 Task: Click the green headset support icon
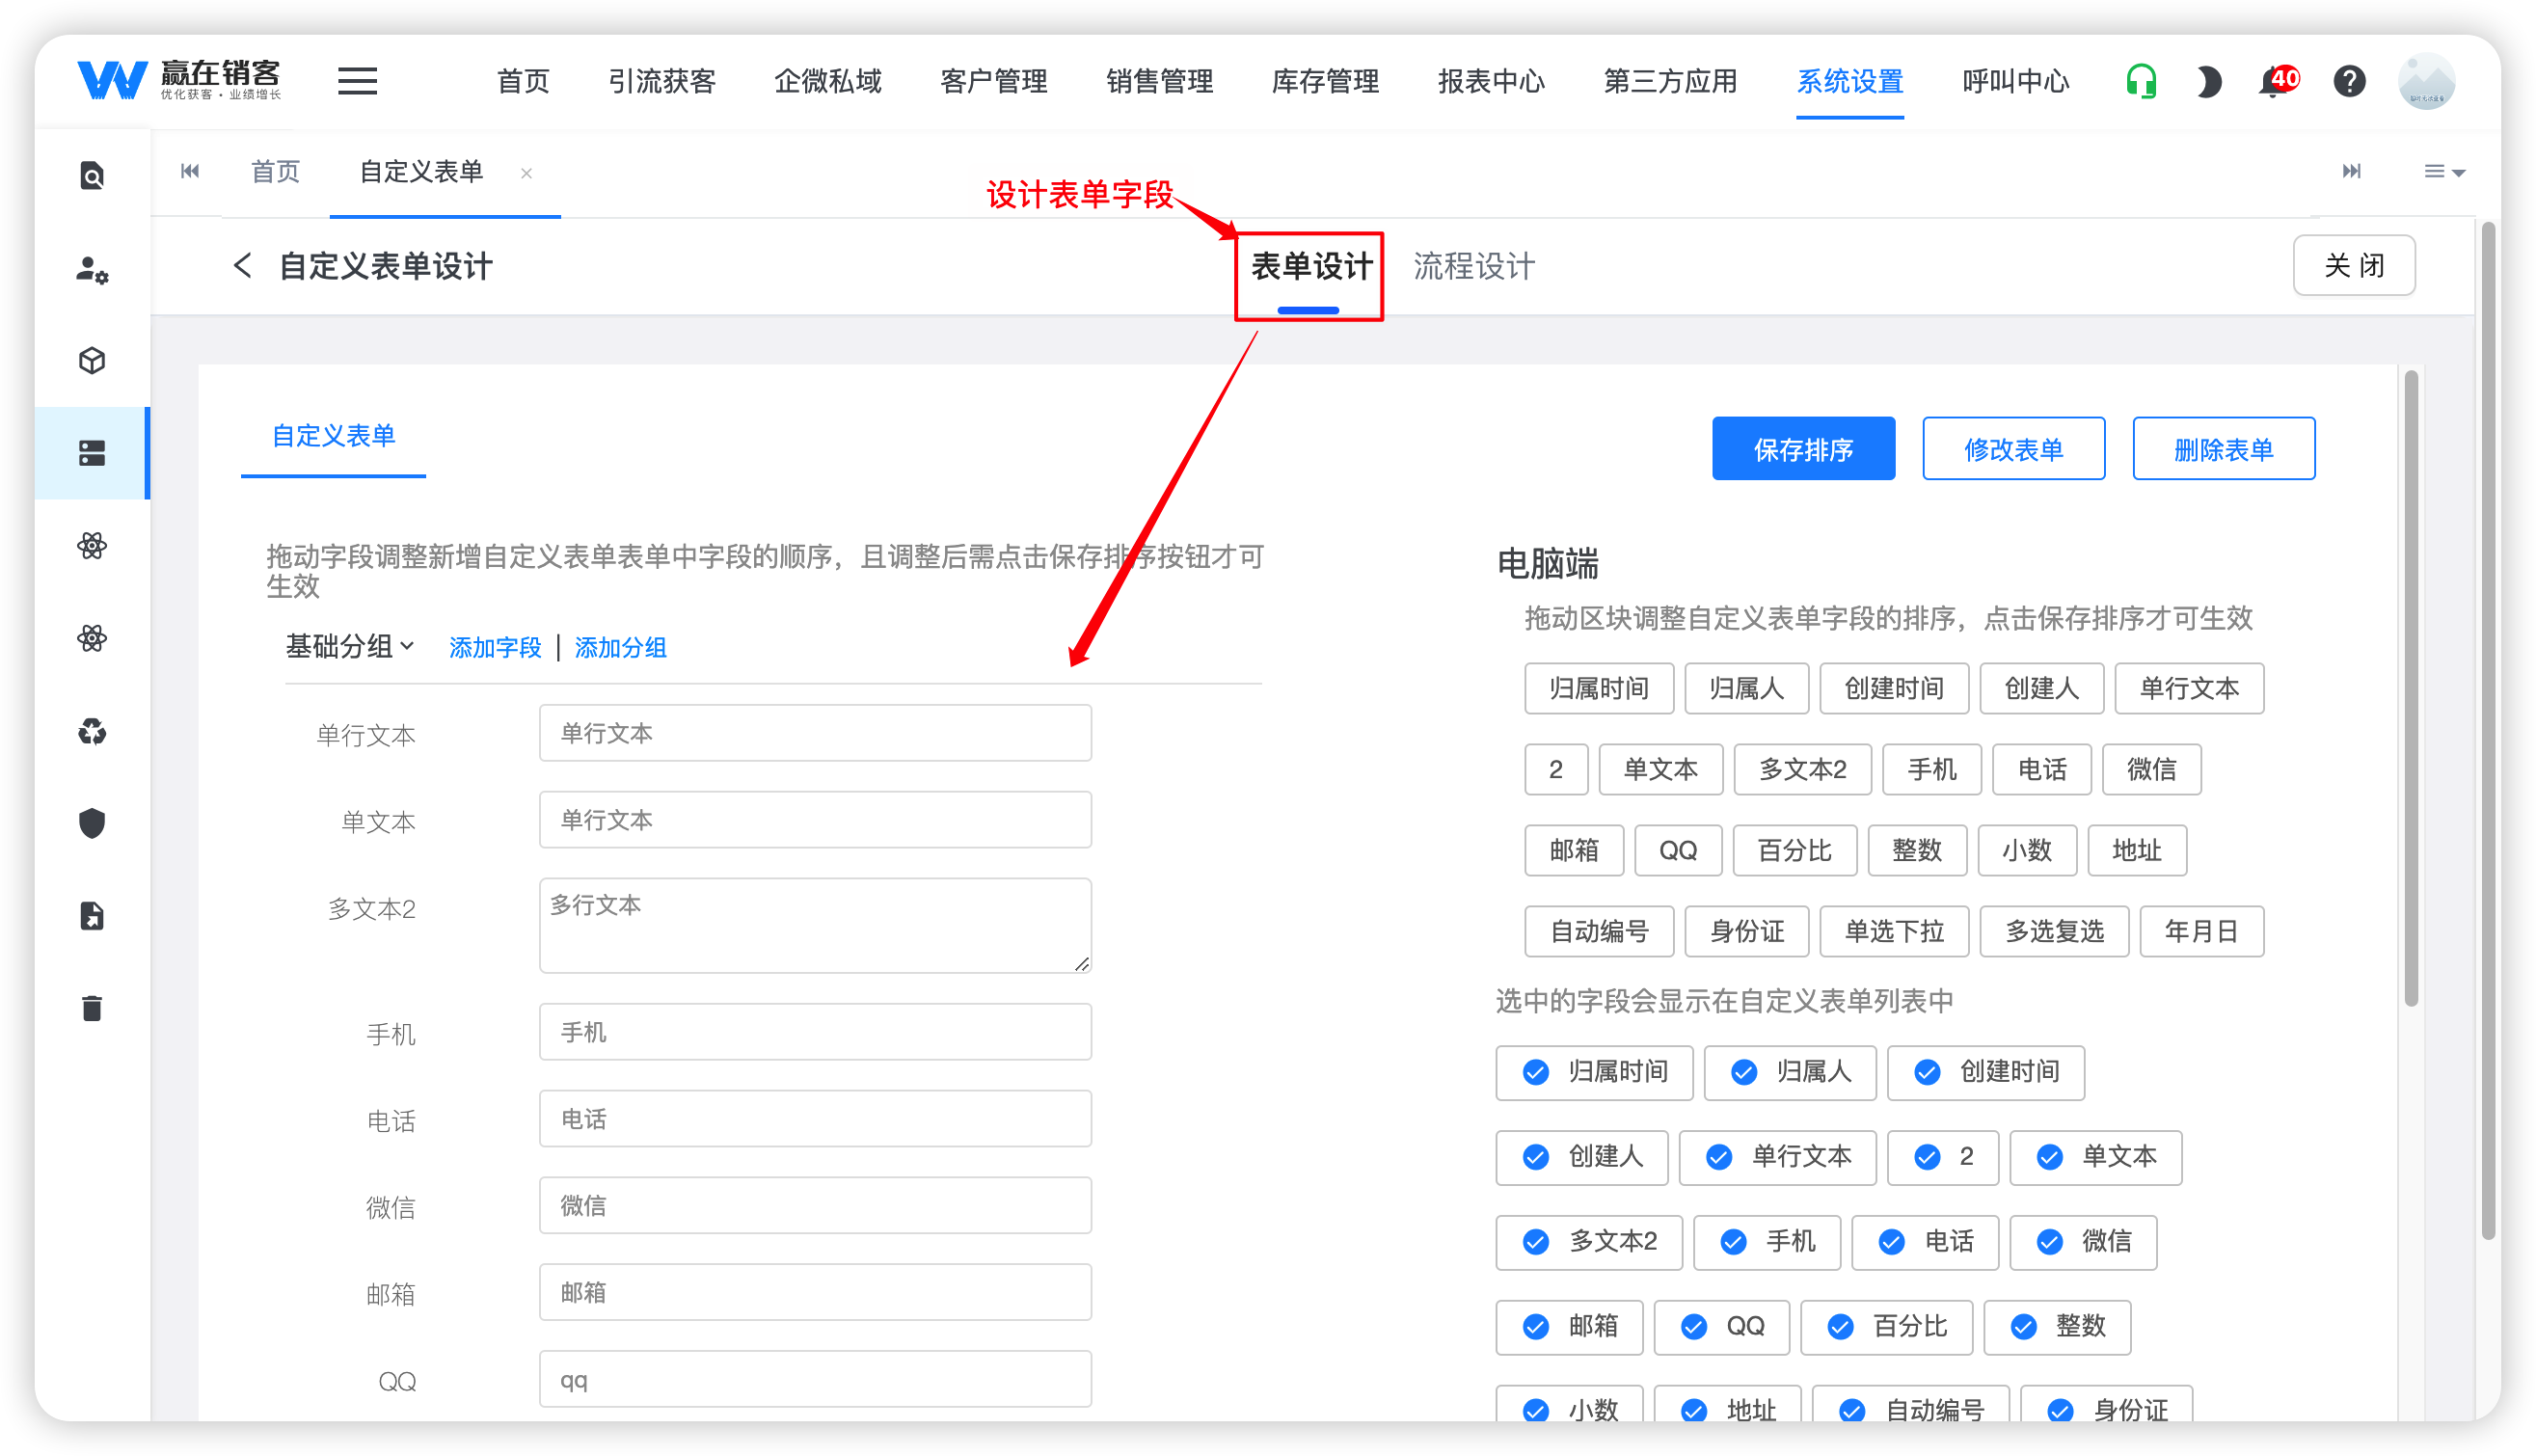pos(2140,81)
